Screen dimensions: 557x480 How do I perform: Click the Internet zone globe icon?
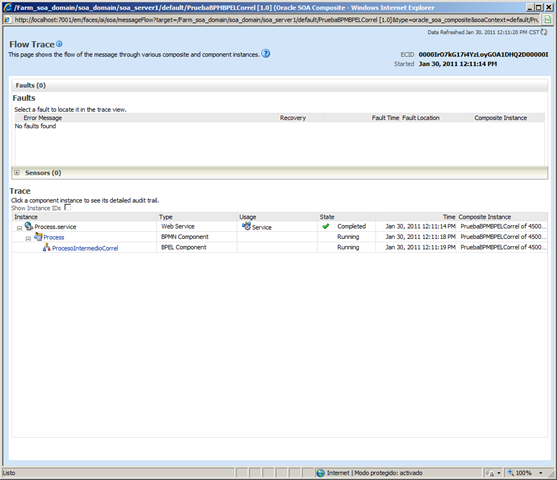(x=321, y=473)
